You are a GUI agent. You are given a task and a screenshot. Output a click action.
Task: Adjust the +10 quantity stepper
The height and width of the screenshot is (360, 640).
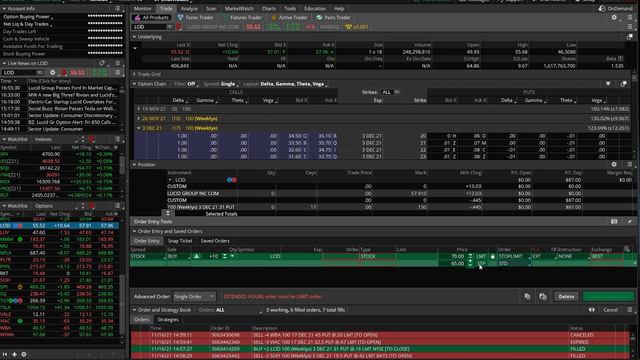pos(224,256)
